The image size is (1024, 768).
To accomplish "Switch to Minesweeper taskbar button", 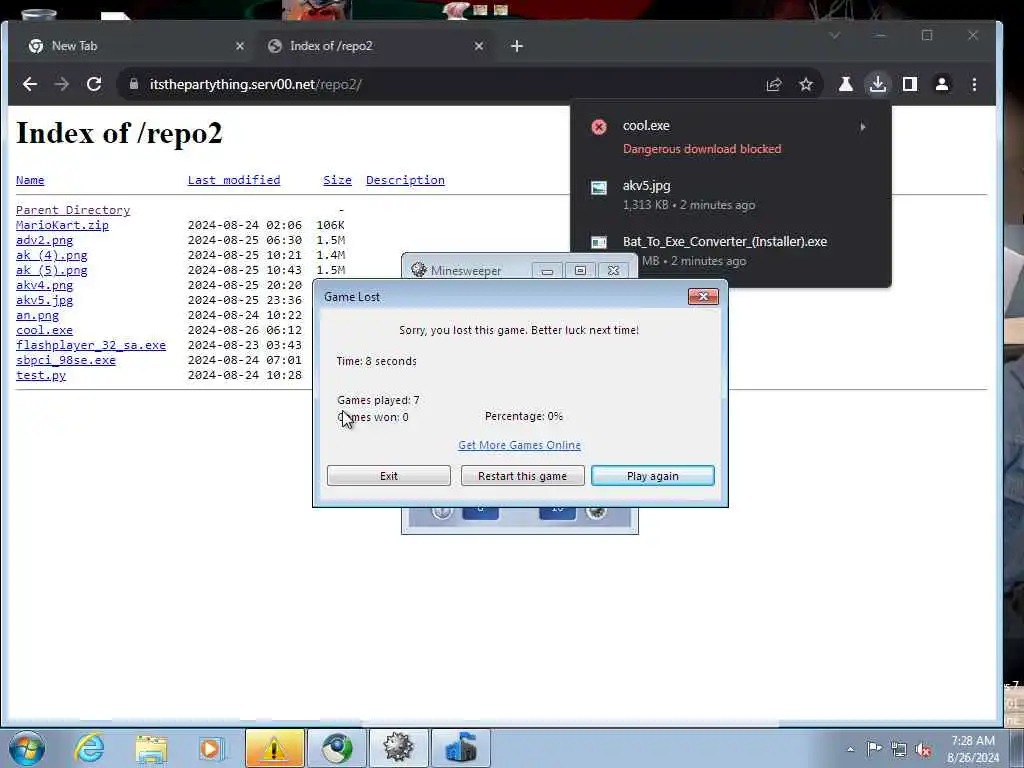I will pos(398,748).
